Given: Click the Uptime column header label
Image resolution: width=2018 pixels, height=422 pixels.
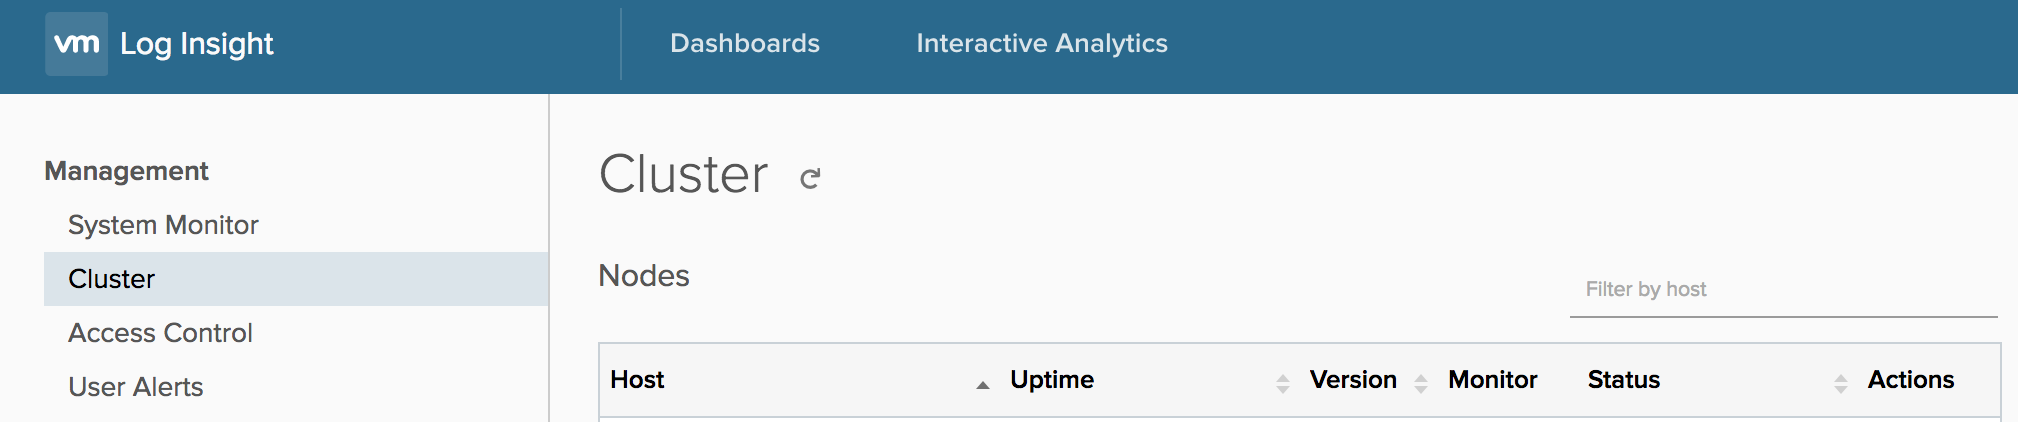Looking at the screenshot, I should pyautogui.click(x=1052, y=380).
